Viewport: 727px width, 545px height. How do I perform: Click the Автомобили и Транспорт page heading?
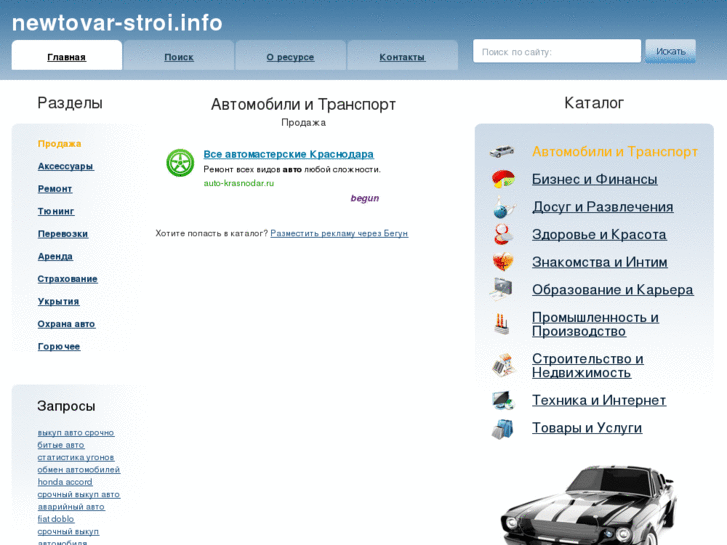303,104
